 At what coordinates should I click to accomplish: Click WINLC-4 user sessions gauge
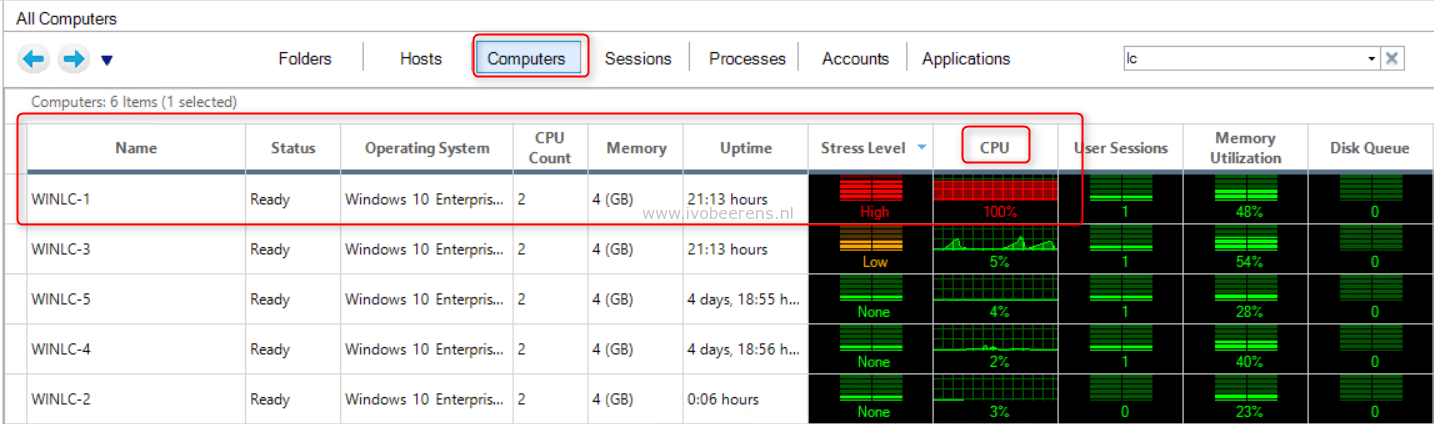coord(1120,348)
